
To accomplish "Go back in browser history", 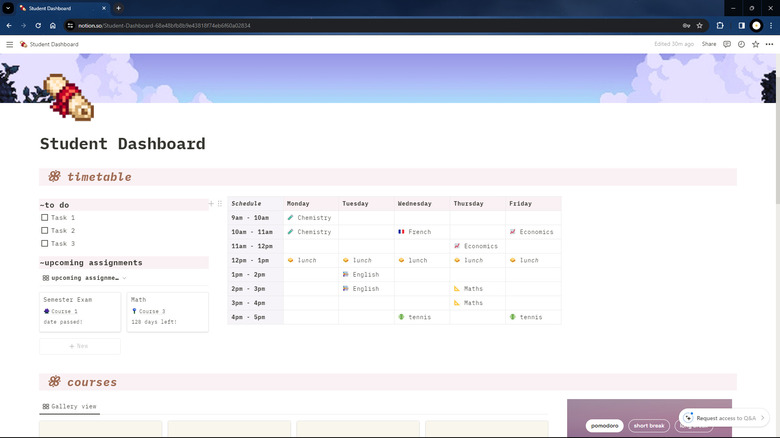I will coord(9,25).
